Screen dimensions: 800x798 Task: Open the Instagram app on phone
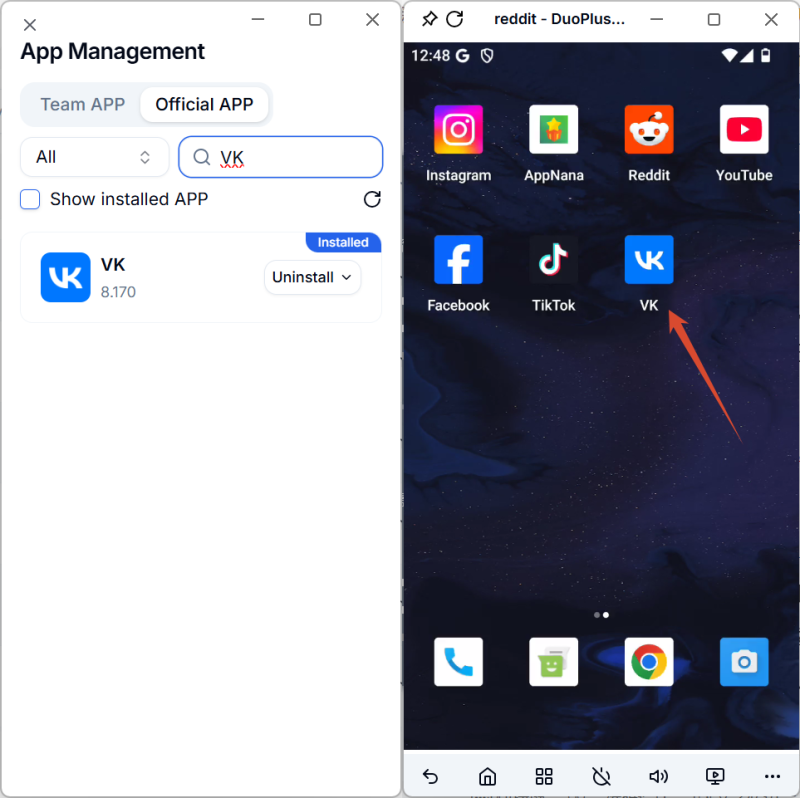click(458, 130)
